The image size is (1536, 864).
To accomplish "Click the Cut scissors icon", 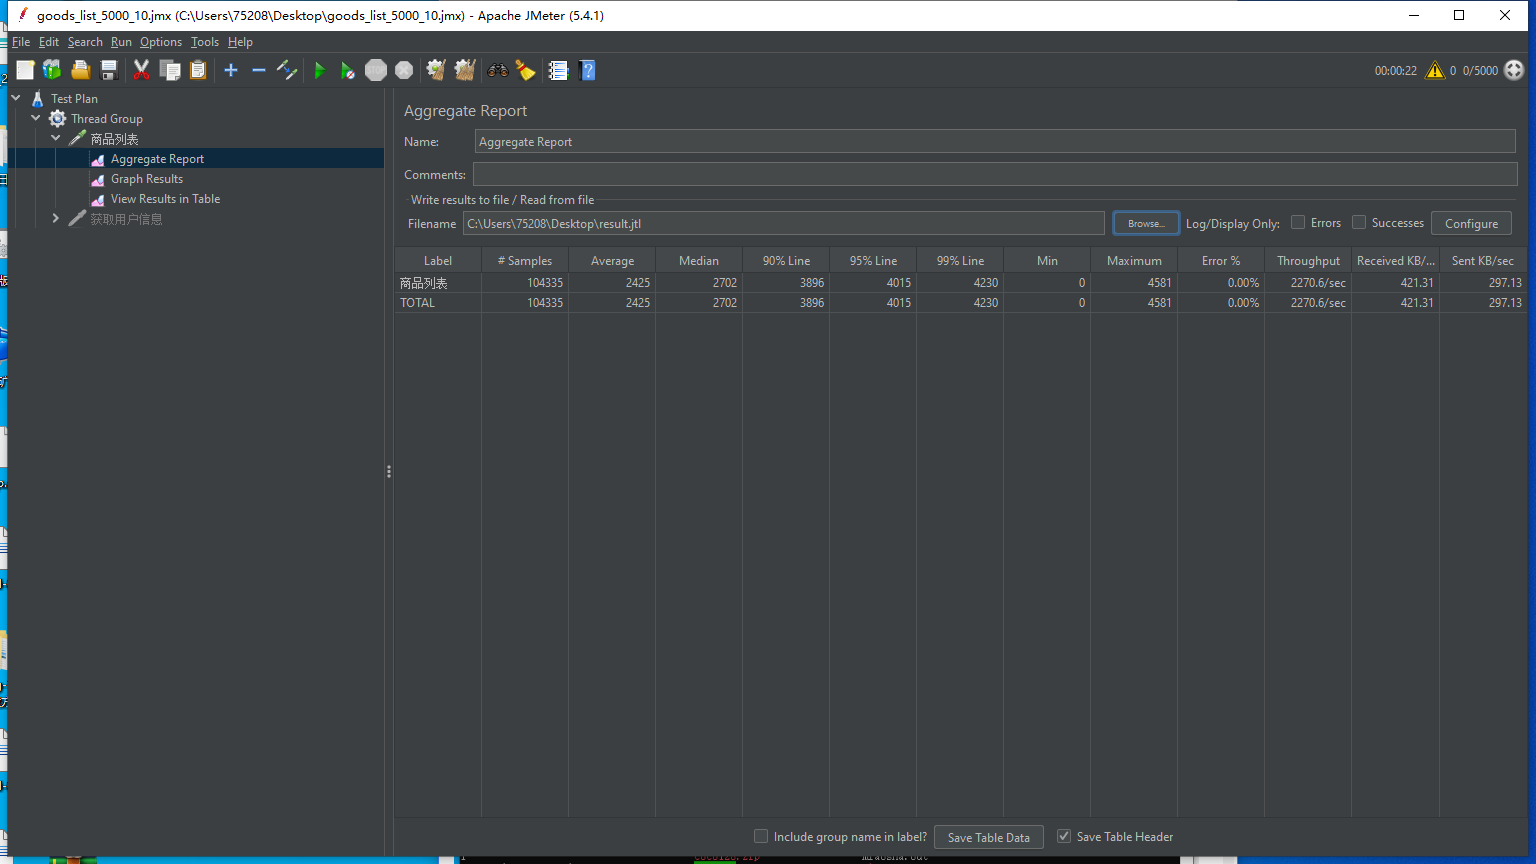I will point(141,70).
